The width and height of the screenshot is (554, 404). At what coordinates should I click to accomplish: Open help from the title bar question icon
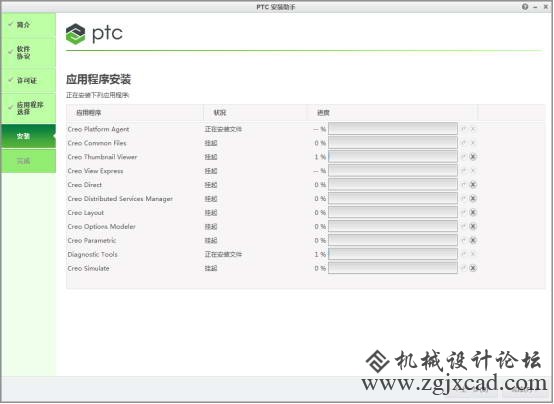coord(525,6)
